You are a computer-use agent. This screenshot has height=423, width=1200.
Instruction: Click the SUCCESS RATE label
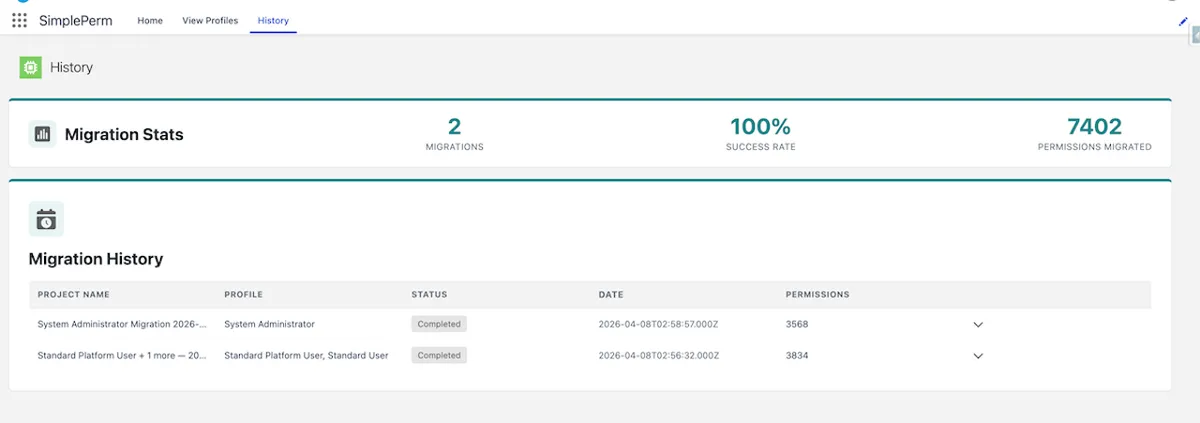click(x=761, y=147)
